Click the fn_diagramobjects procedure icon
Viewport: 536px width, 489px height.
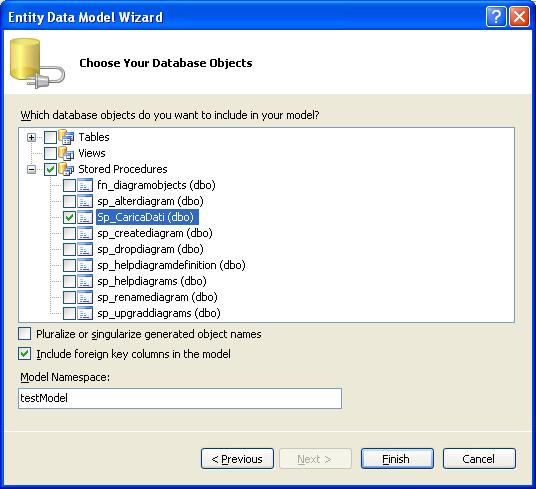click(85, 185)
